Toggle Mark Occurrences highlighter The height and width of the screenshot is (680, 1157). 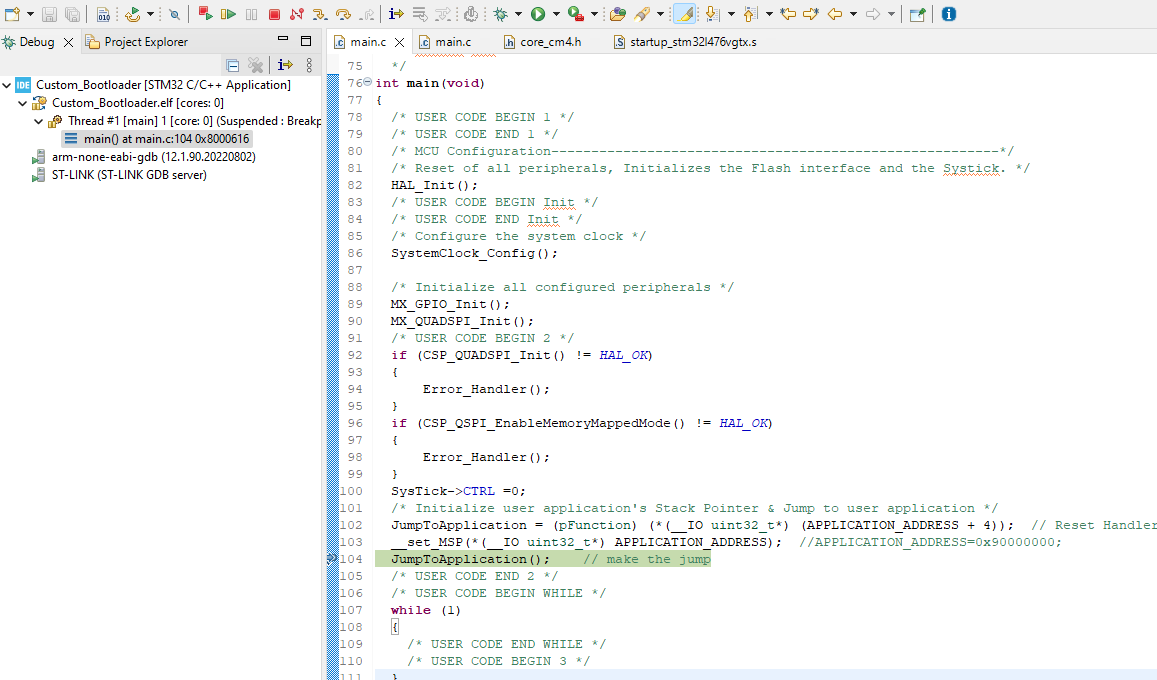682,14
